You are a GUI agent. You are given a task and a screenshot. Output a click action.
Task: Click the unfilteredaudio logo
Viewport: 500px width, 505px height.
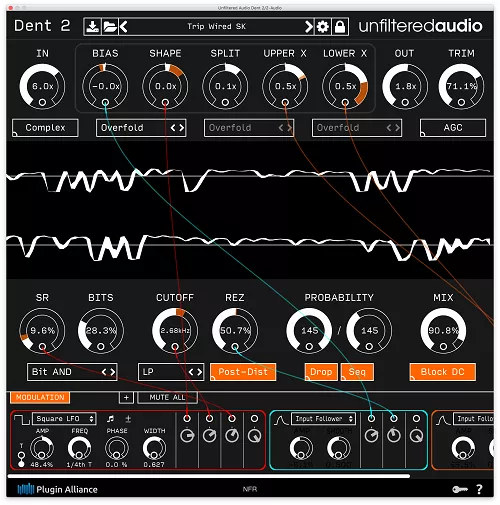pyautogui.click(x=421, y=26)
